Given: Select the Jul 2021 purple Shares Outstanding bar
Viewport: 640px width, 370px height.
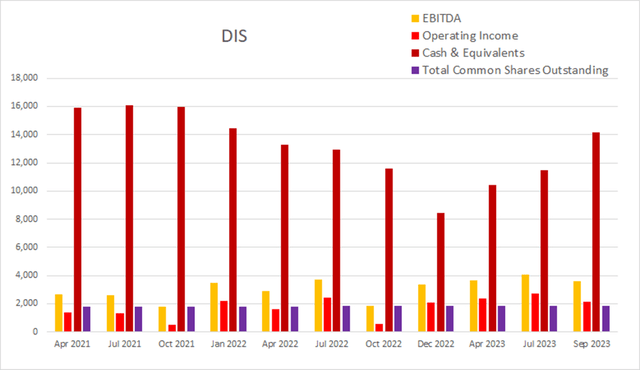Looking at the screenshot, I should click(139, 319).
